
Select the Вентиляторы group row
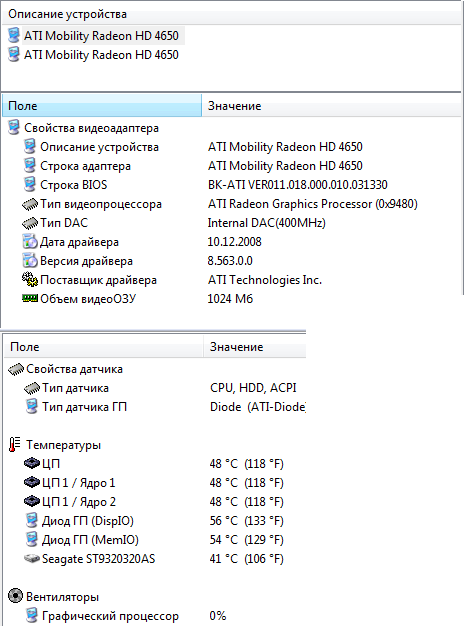pos(62,597)
